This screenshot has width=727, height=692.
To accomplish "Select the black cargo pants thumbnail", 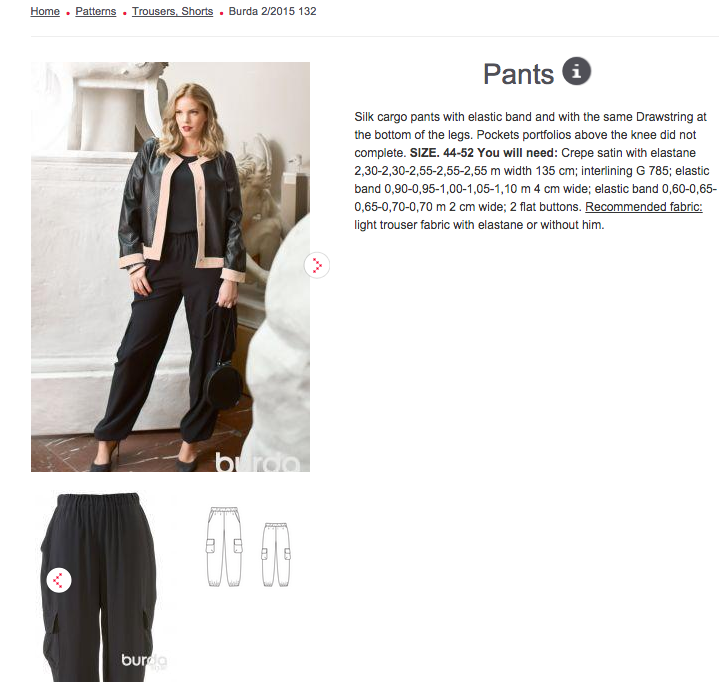I will tap(101, 587).
